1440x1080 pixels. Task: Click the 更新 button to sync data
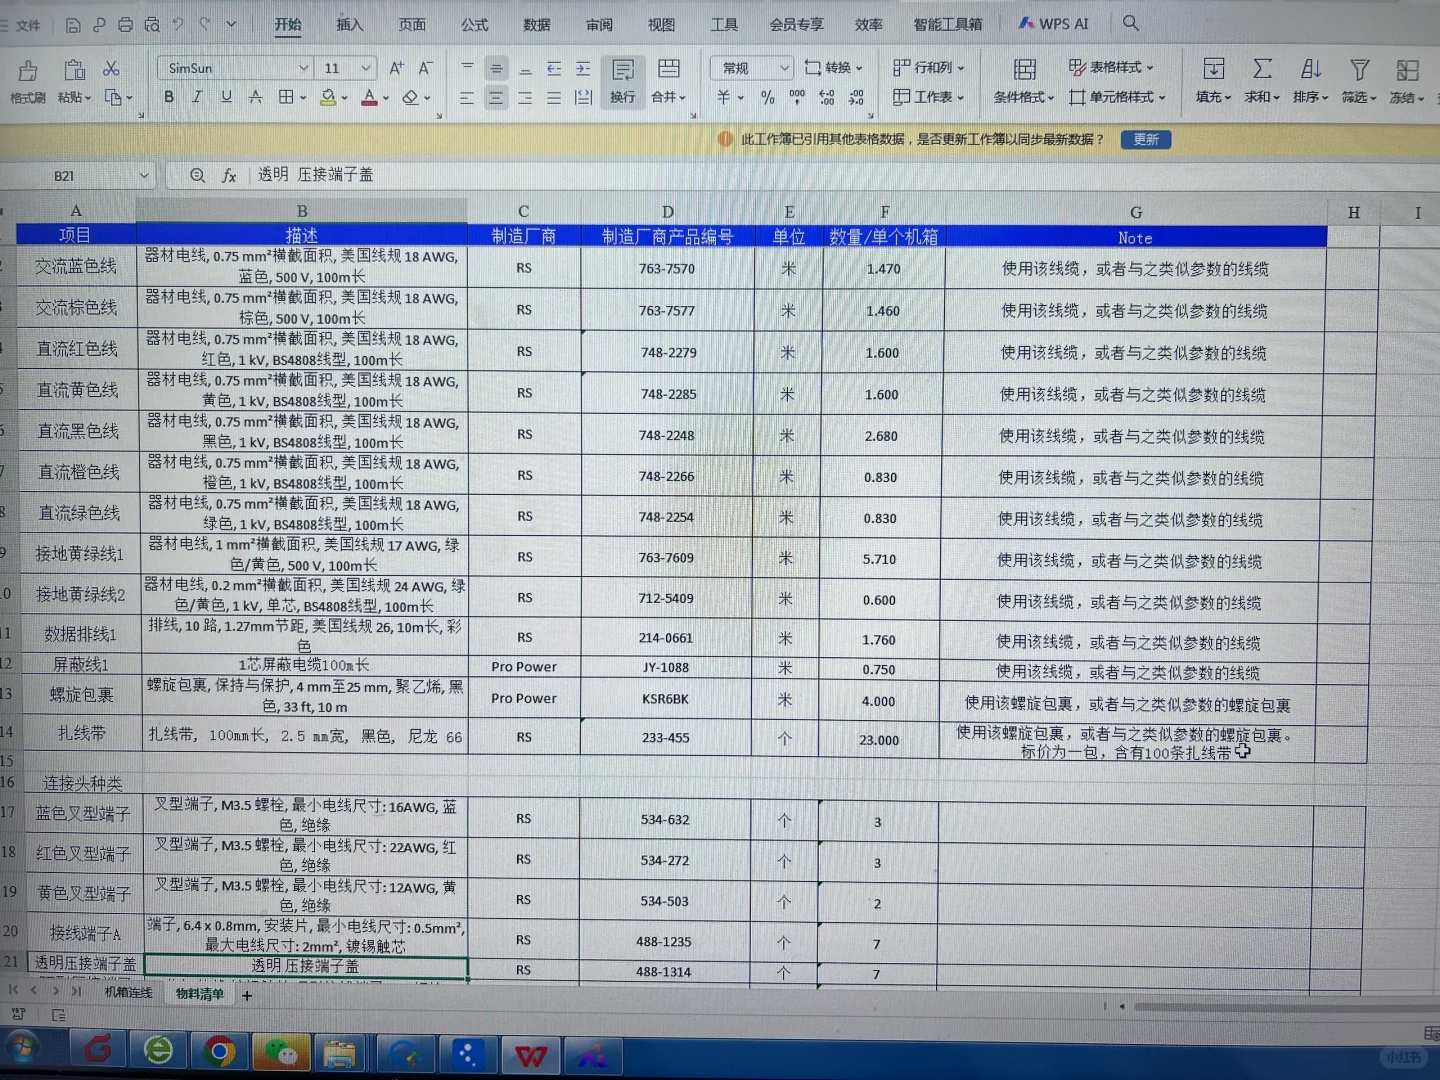1145,139
